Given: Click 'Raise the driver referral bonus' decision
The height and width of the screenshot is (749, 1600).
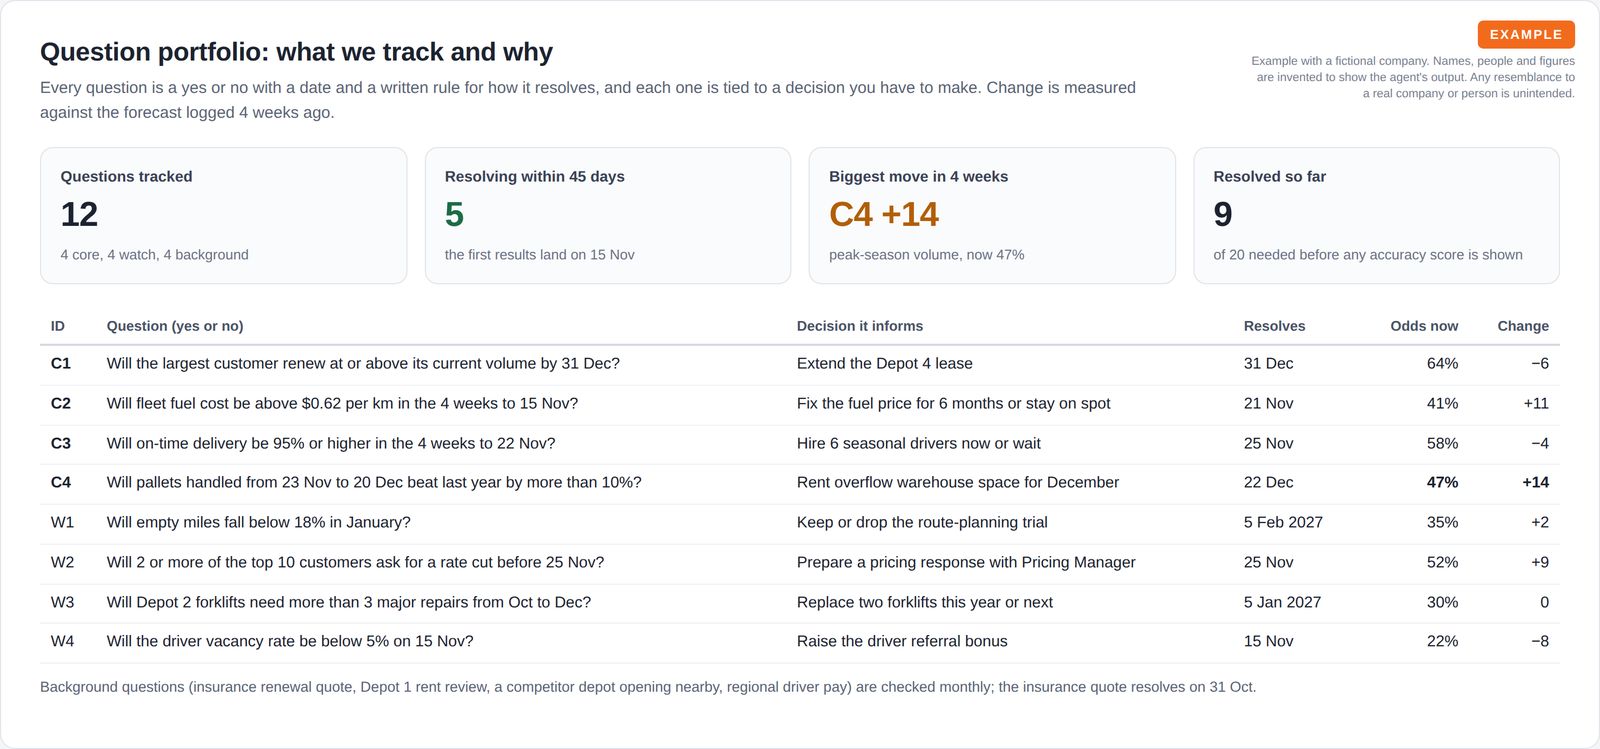Looking at the screenshot, I should tap(902, 642).
